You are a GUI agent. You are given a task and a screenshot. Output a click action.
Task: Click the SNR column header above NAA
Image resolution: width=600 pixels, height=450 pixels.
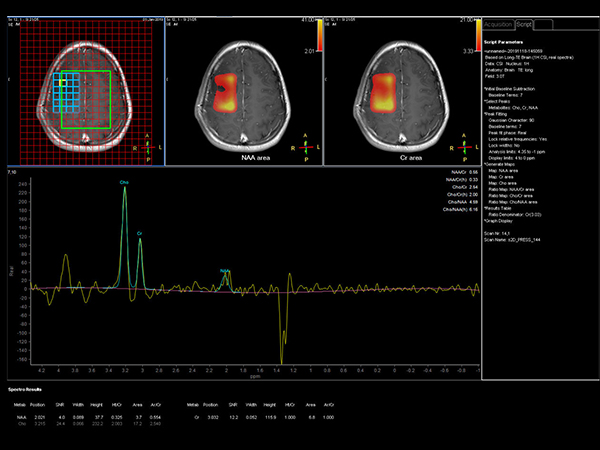point(60,404)
